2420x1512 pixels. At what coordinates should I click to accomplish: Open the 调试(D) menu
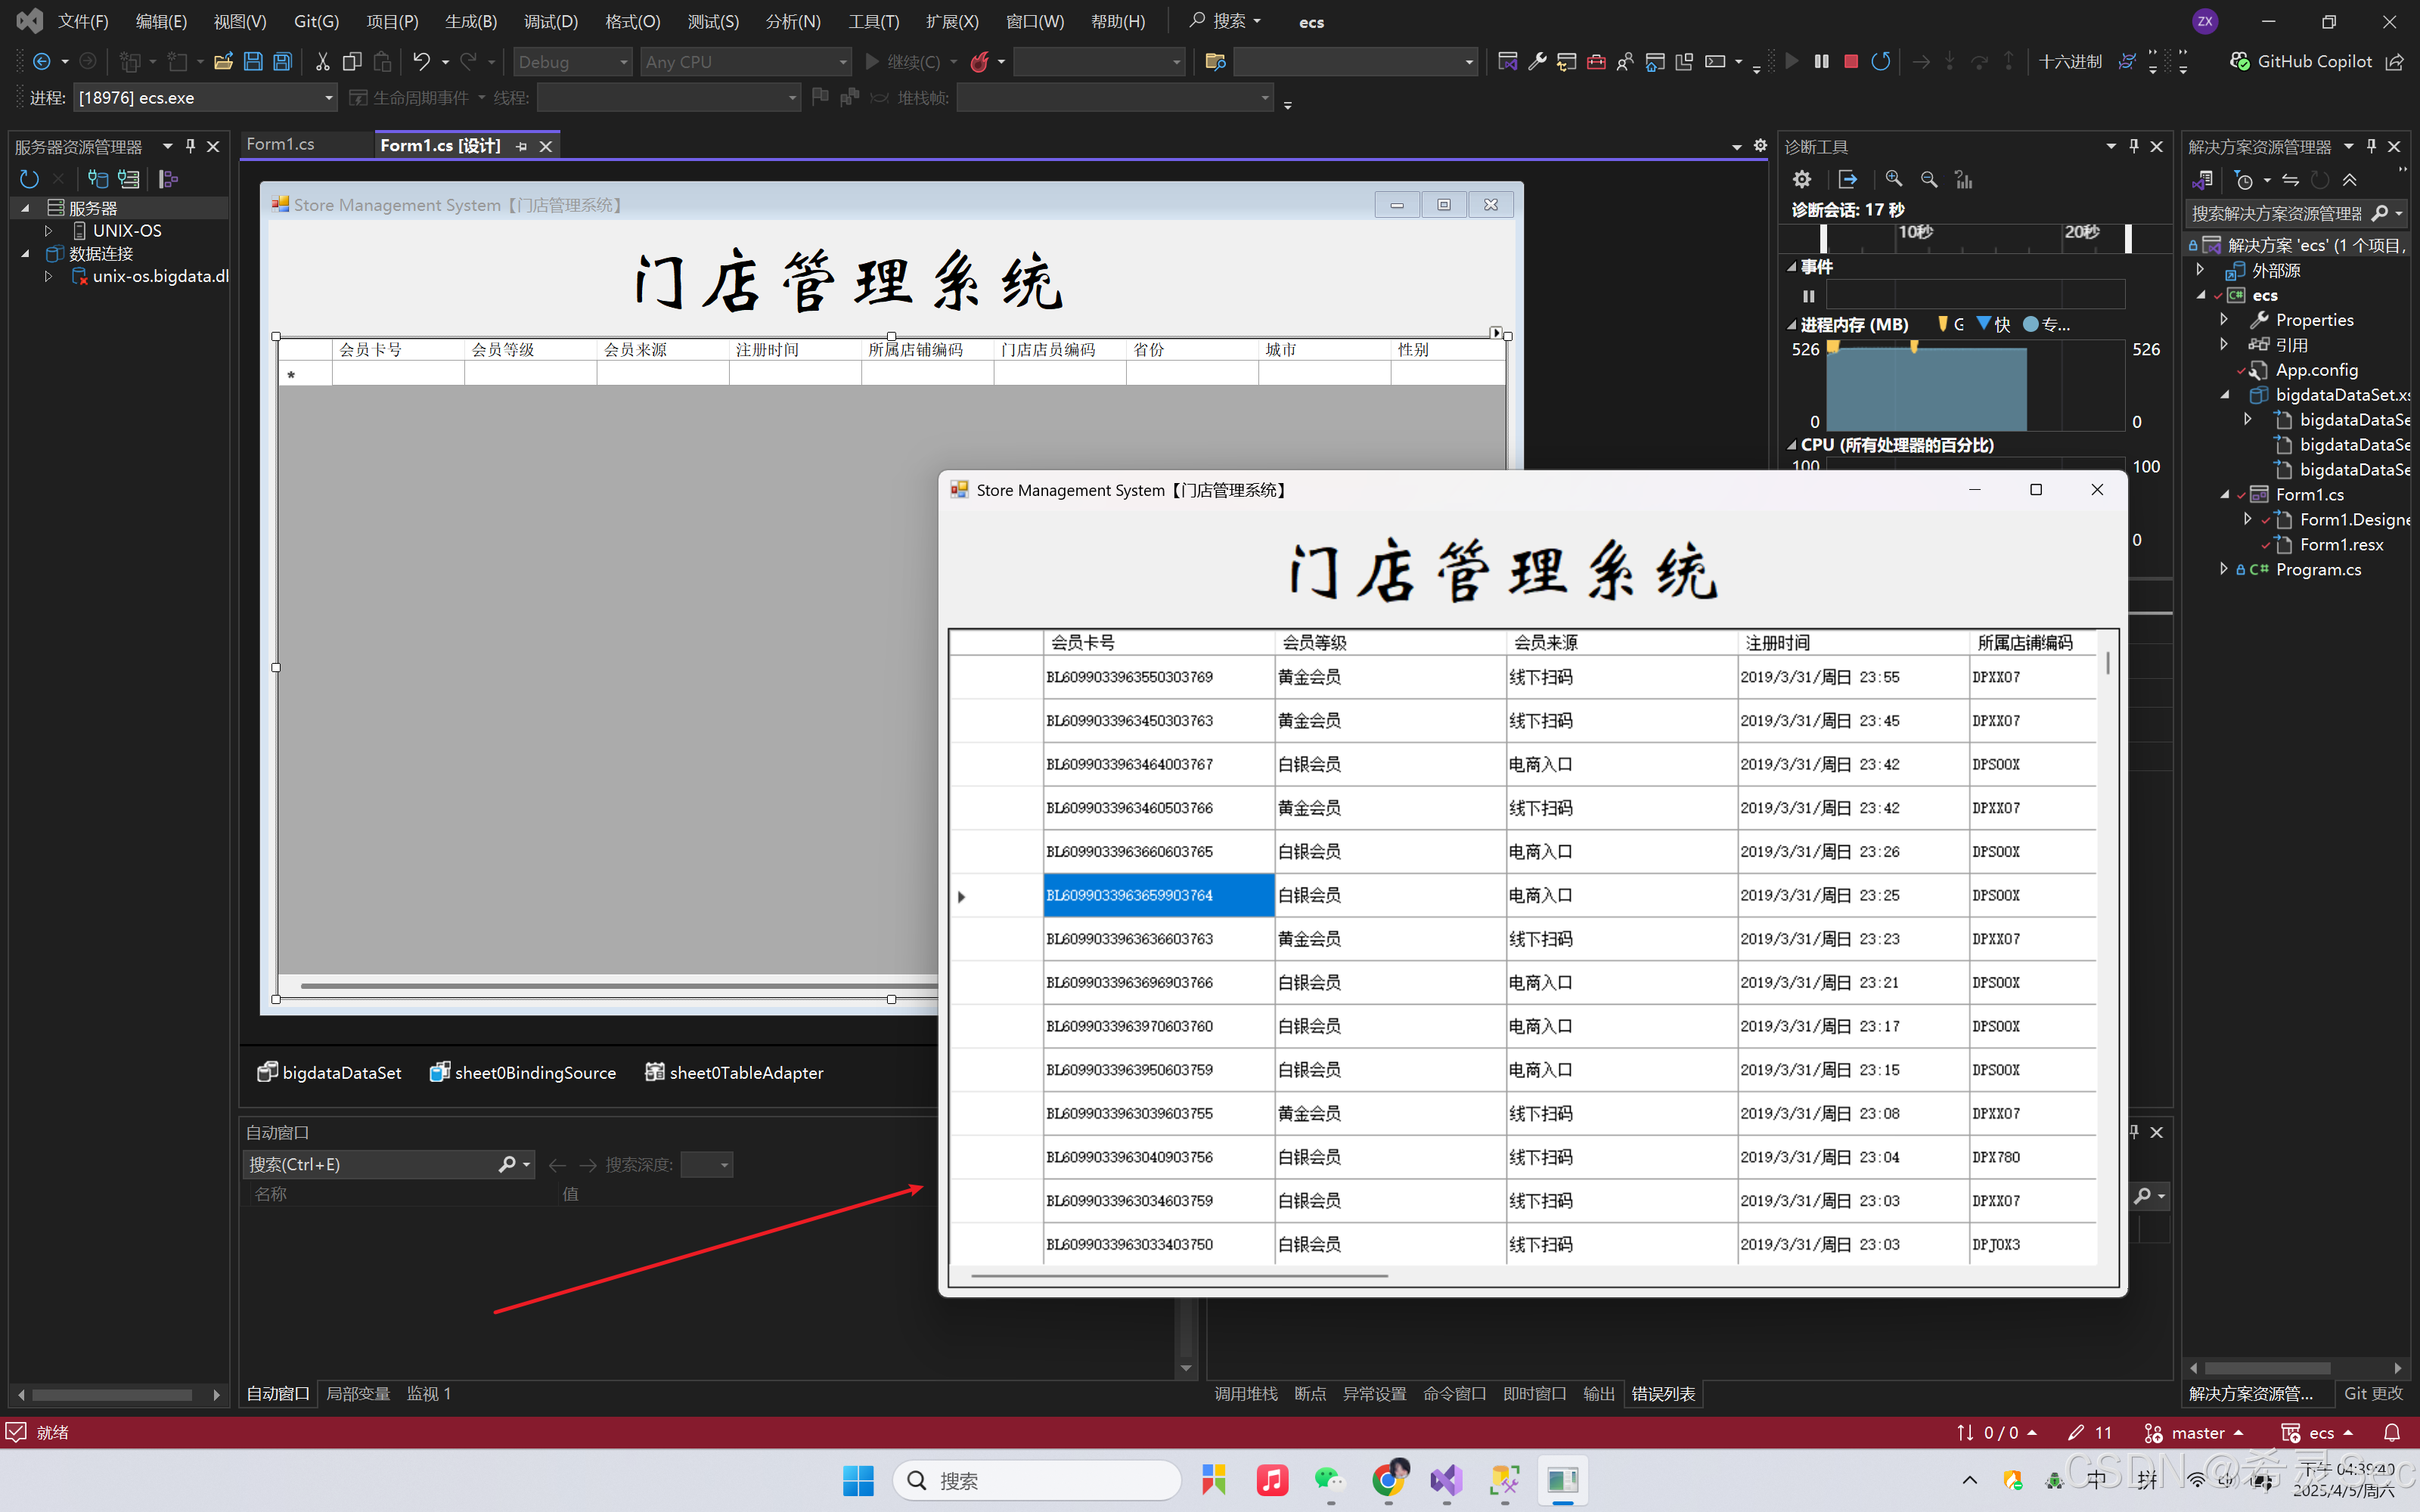(x=551, y=21)
